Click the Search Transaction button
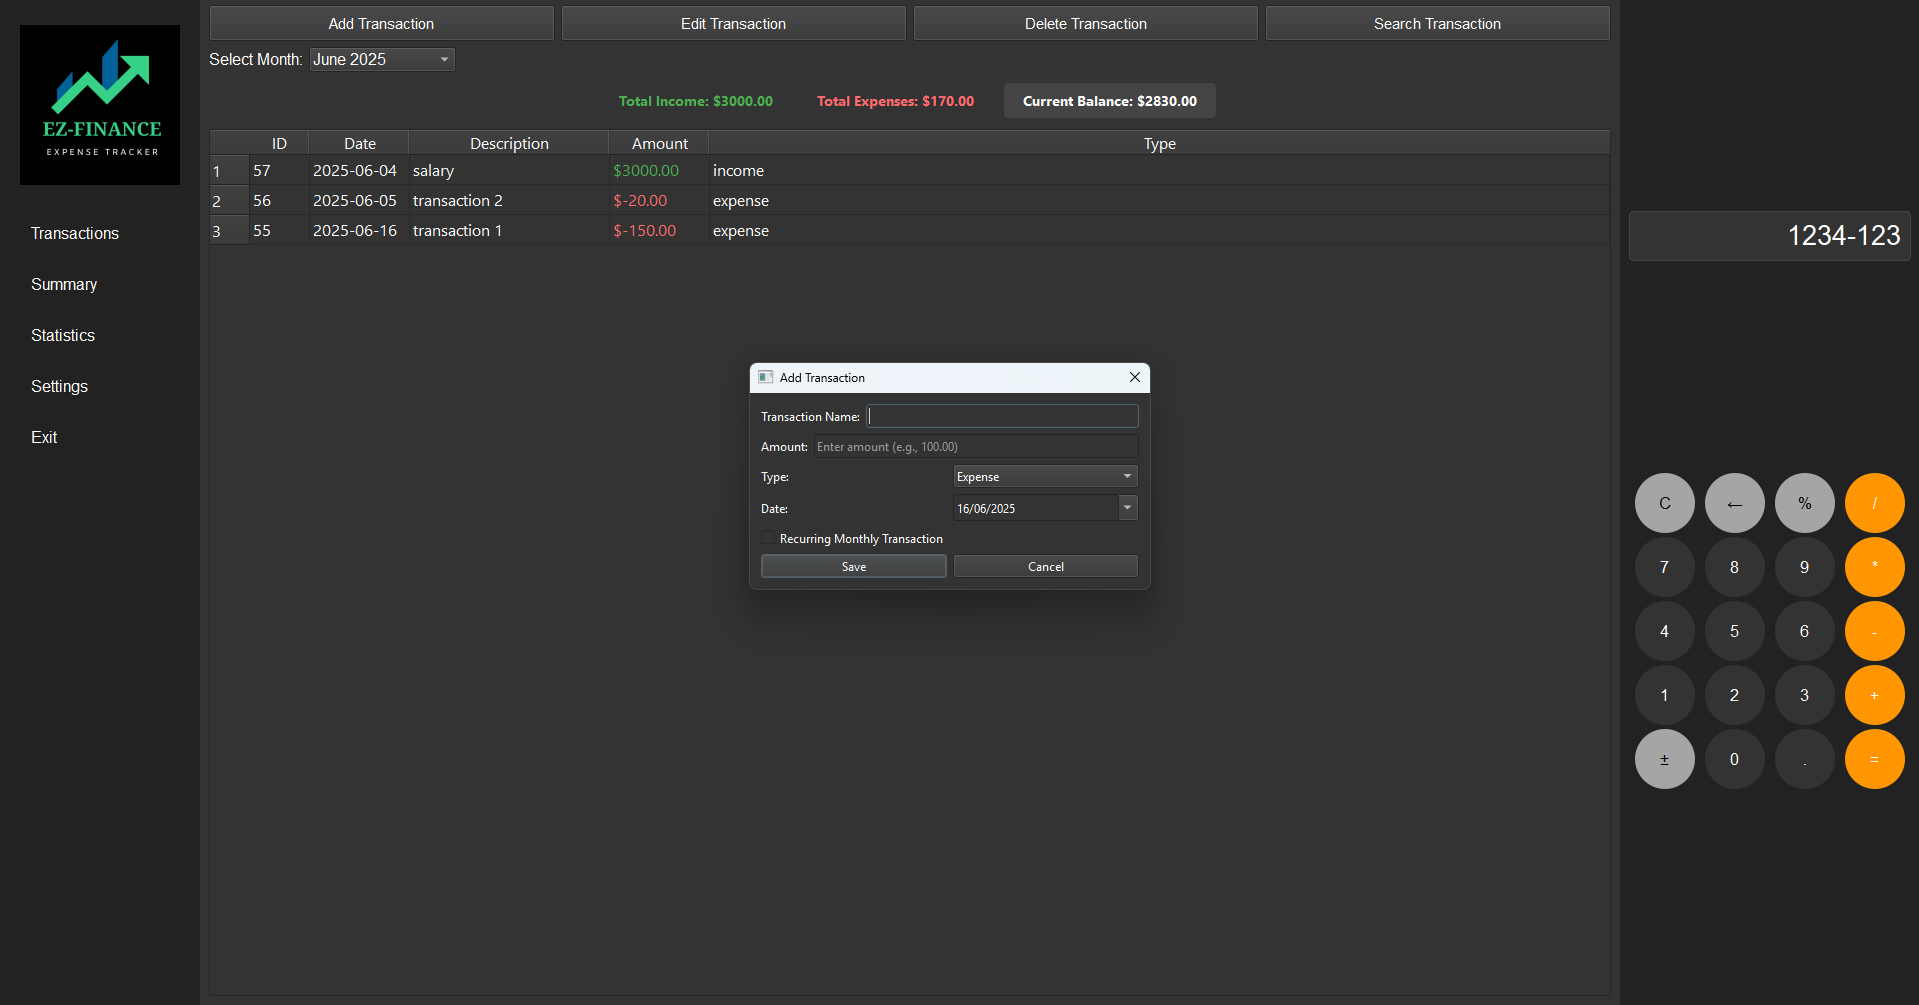 tap(1437, 23)
